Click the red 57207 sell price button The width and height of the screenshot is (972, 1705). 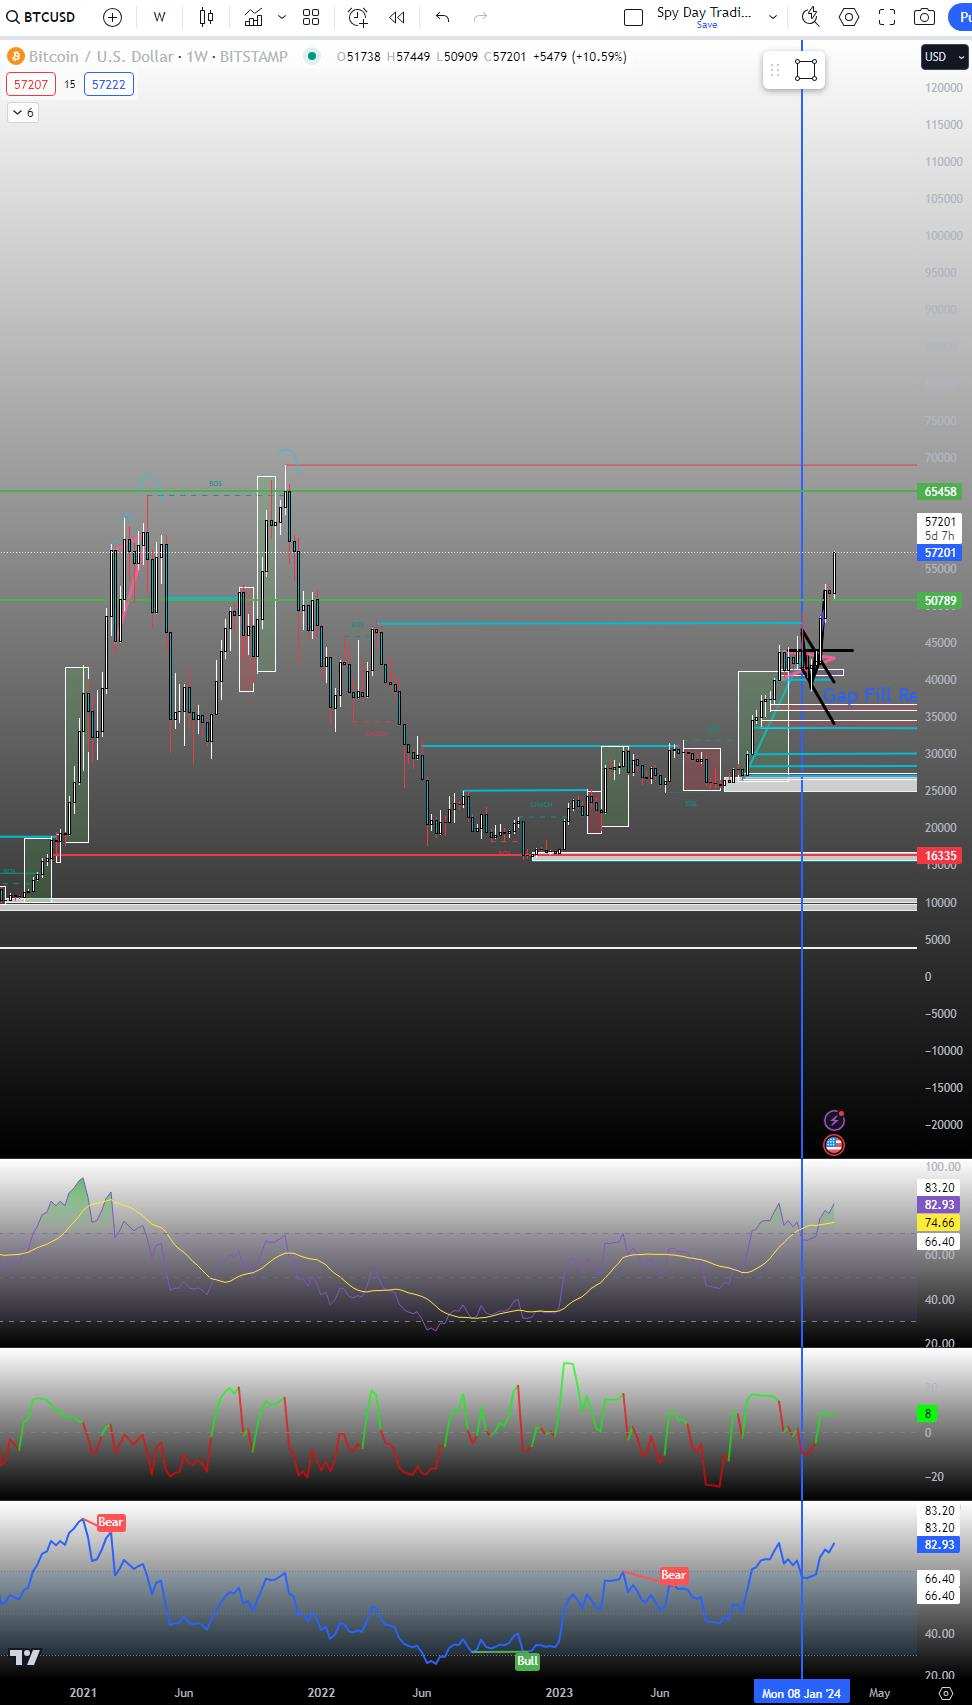(x=30, y=84)
